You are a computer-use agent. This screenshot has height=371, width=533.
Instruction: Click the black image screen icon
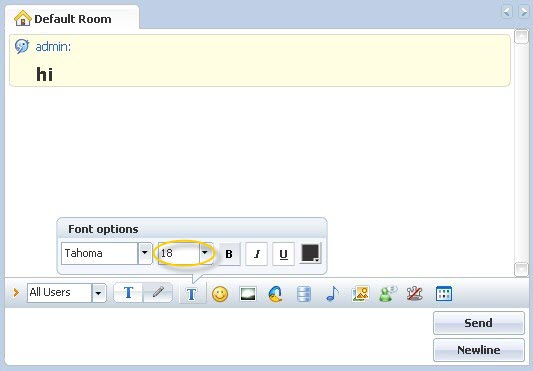tap(248, 294)
